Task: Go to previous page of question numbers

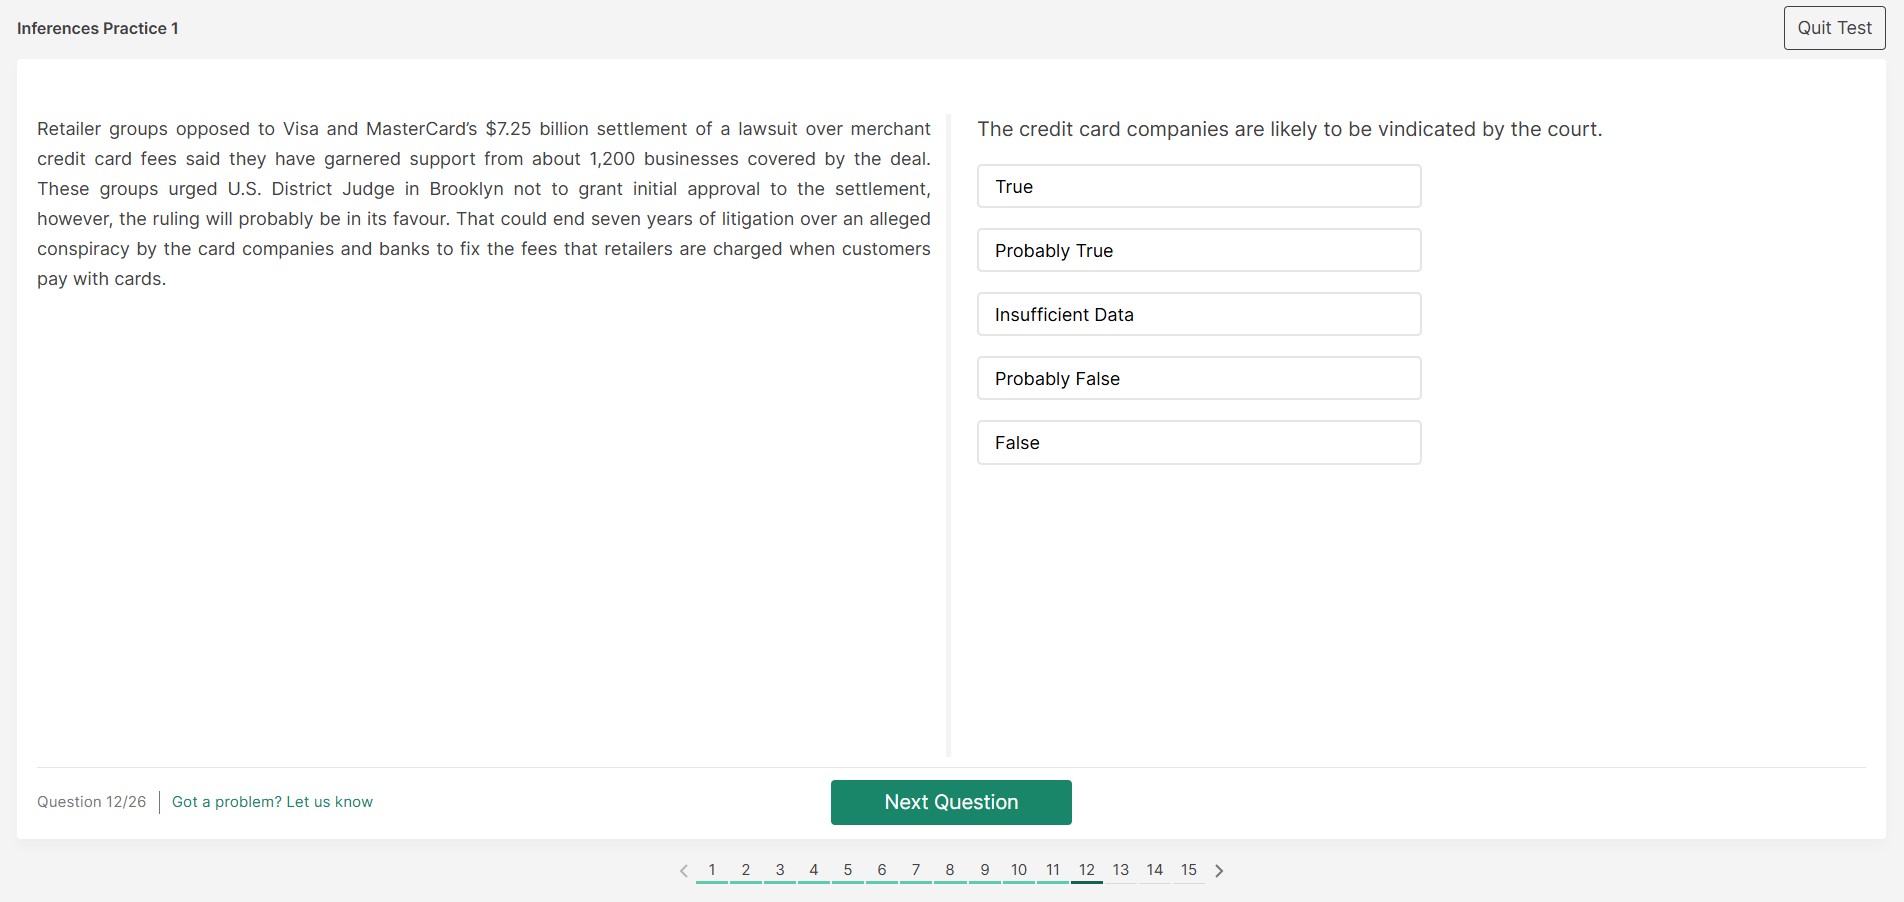Action: (x=684, y=871)
